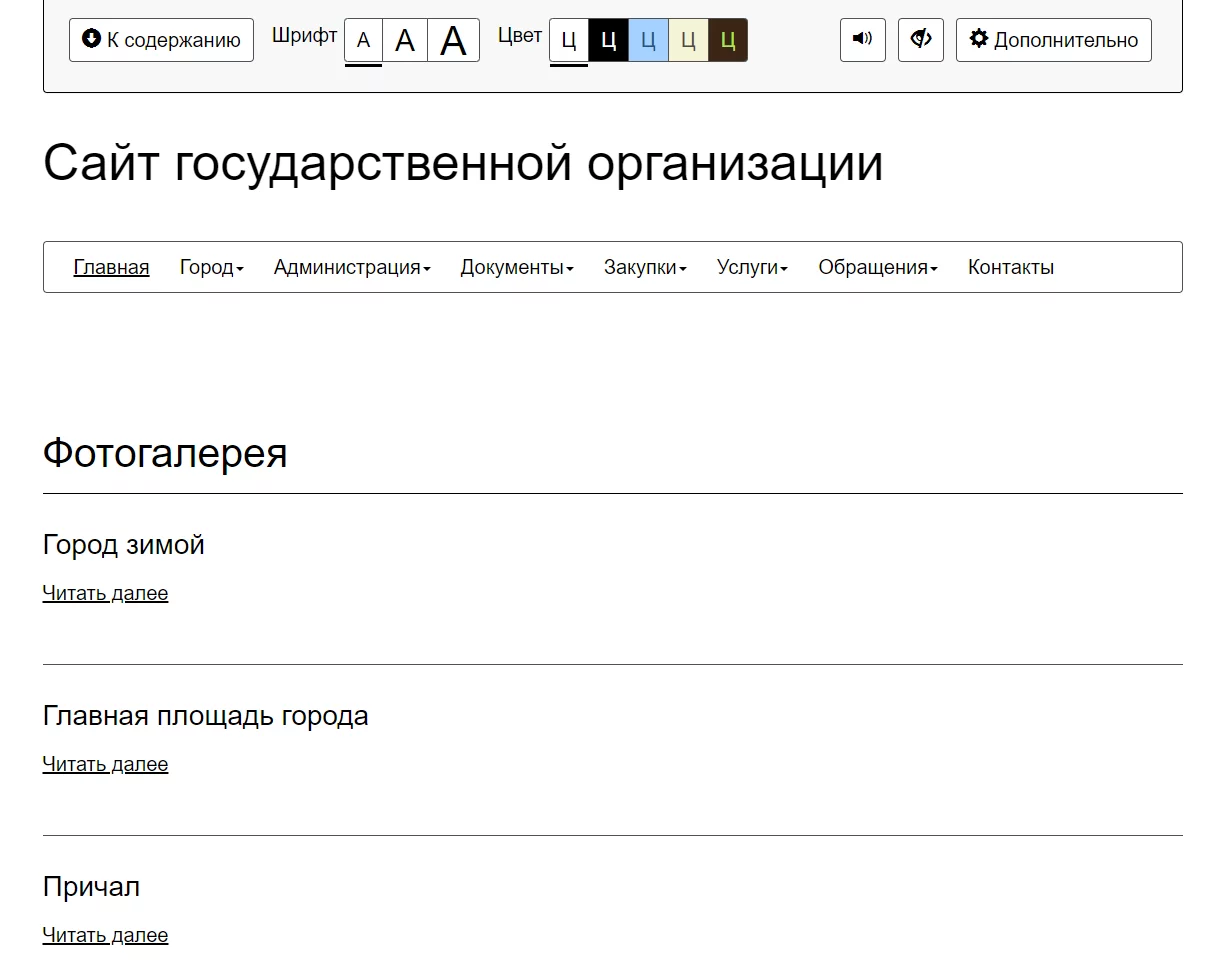Choose black background color scheme Ц

pos(608,41)
